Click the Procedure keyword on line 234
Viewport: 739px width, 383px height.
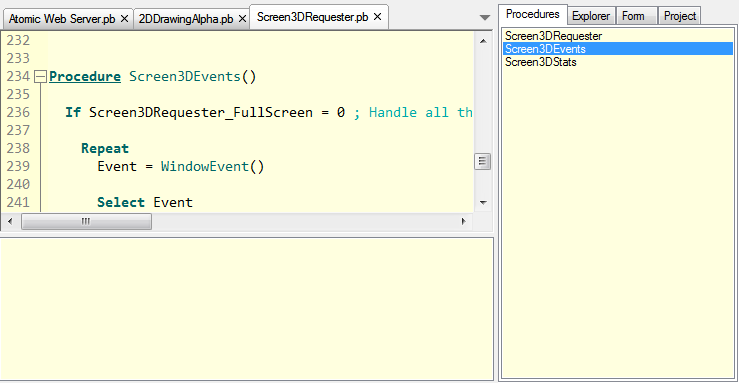(85, 76)
